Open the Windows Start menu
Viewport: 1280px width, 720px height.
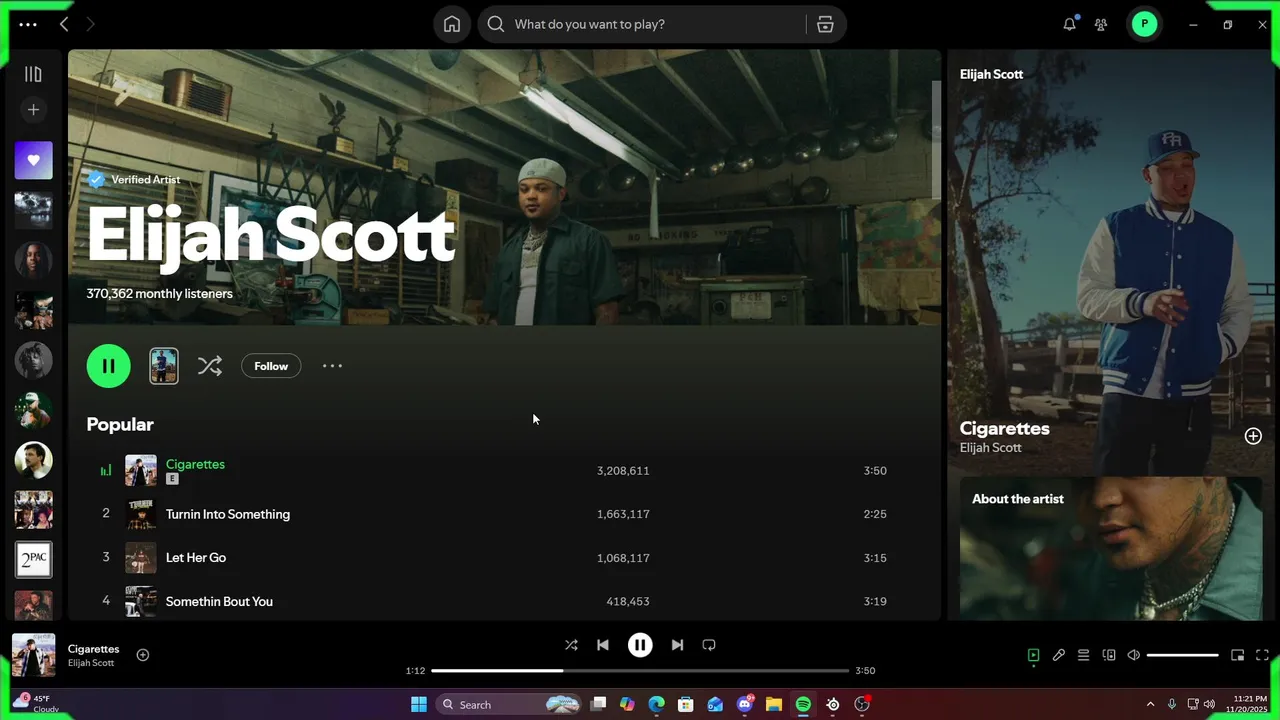419,704
